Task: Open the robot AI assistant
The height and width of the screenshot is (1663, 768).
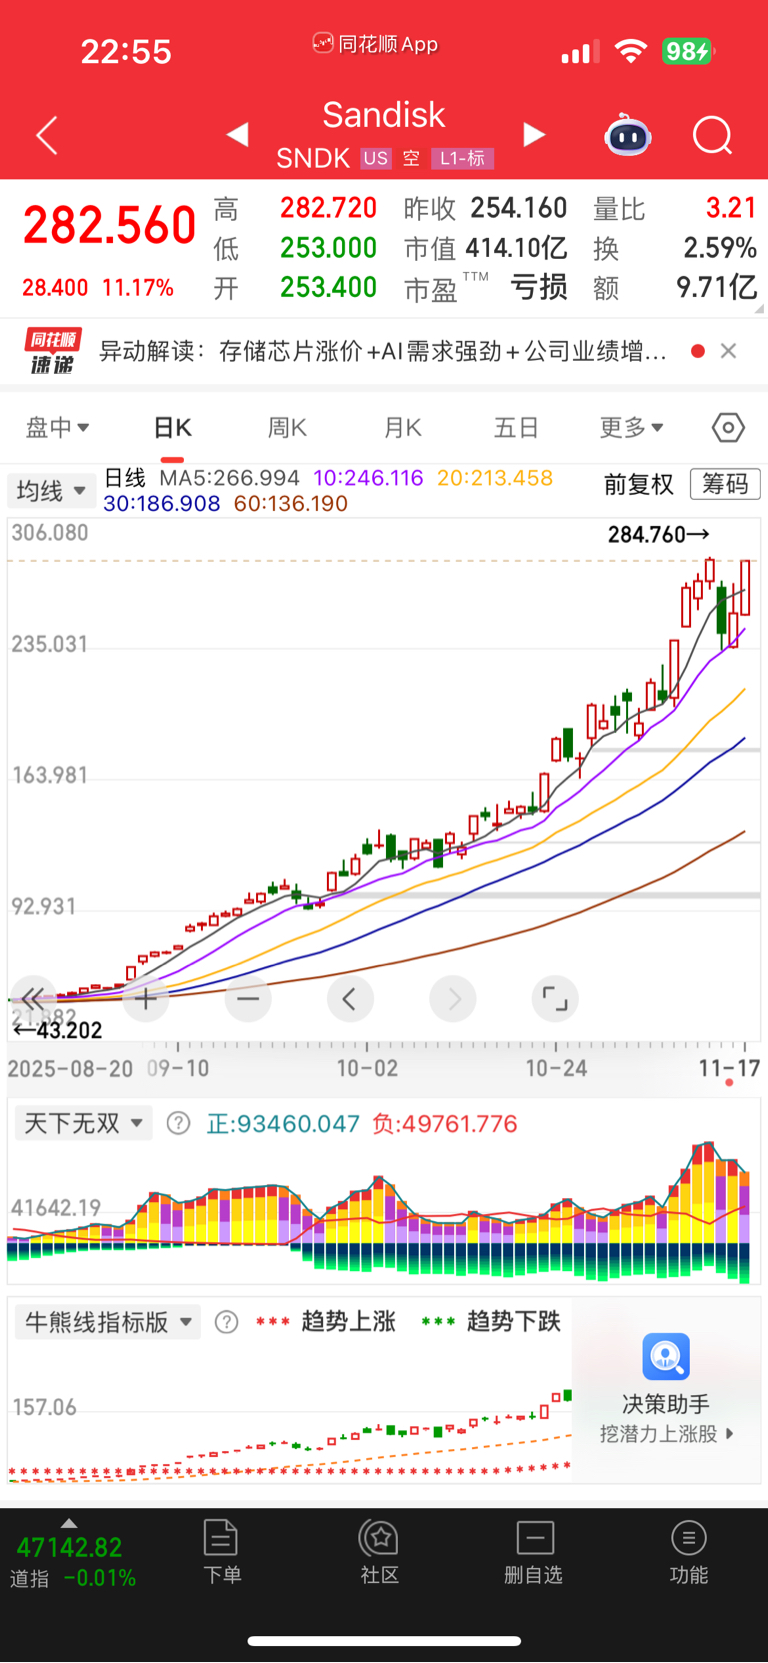Action: point(628,135)
